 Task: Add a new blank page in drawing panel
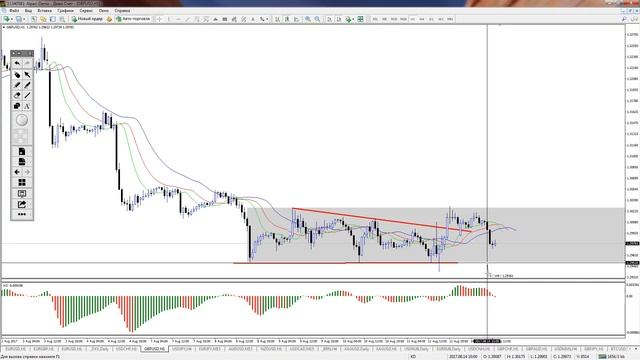22,151
